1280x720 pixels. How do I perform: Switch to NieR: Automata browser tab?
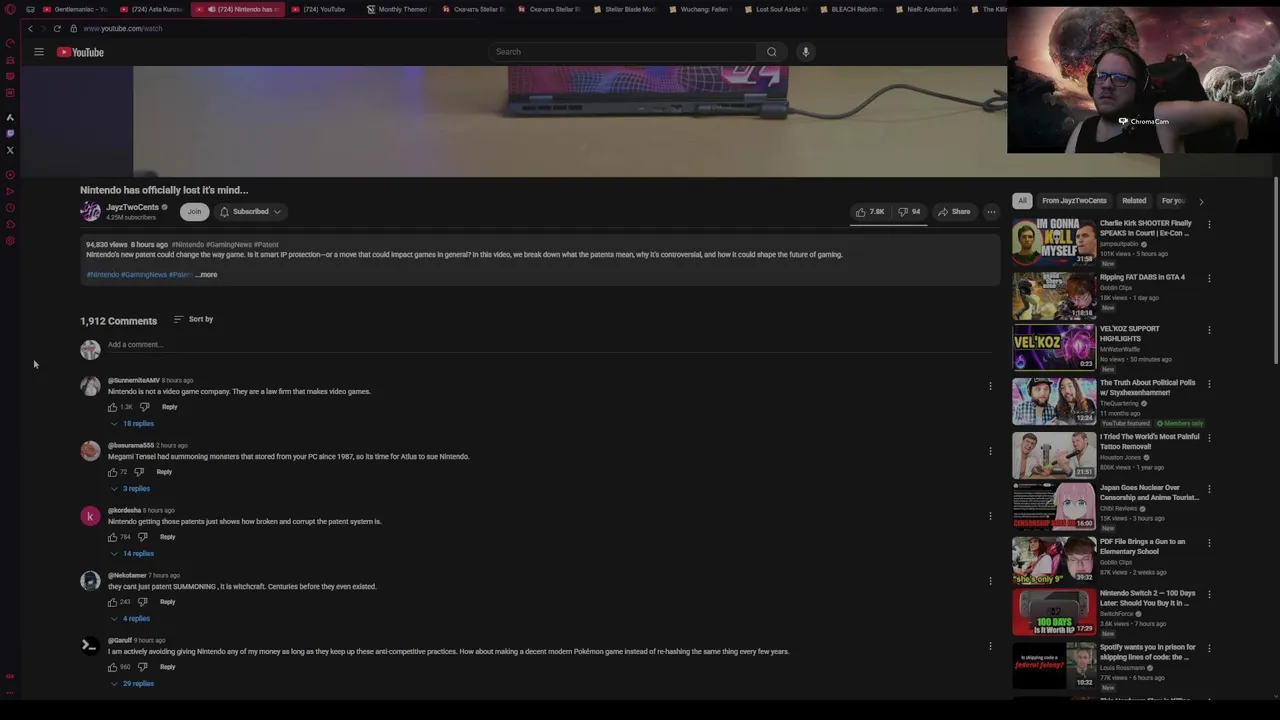coord(926,9)
